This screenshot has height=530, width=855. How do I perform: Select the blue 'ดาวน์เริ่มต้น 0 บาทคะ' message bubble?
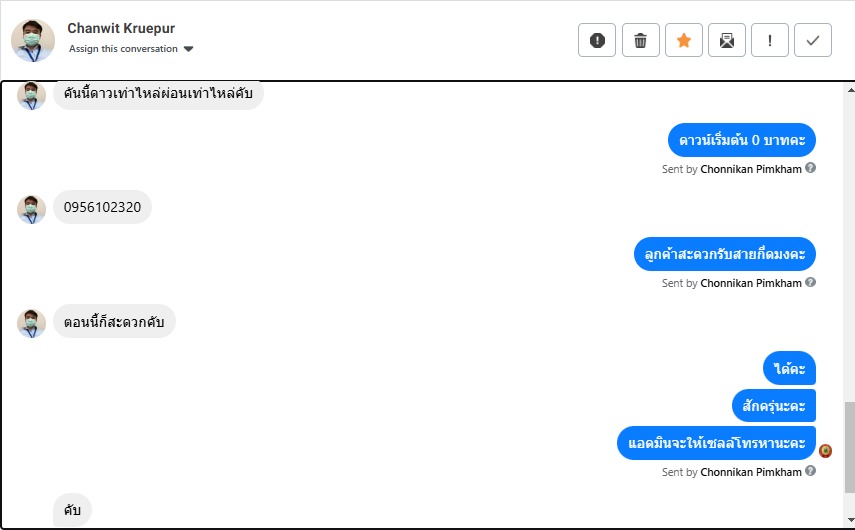click(x=742, y=140)
